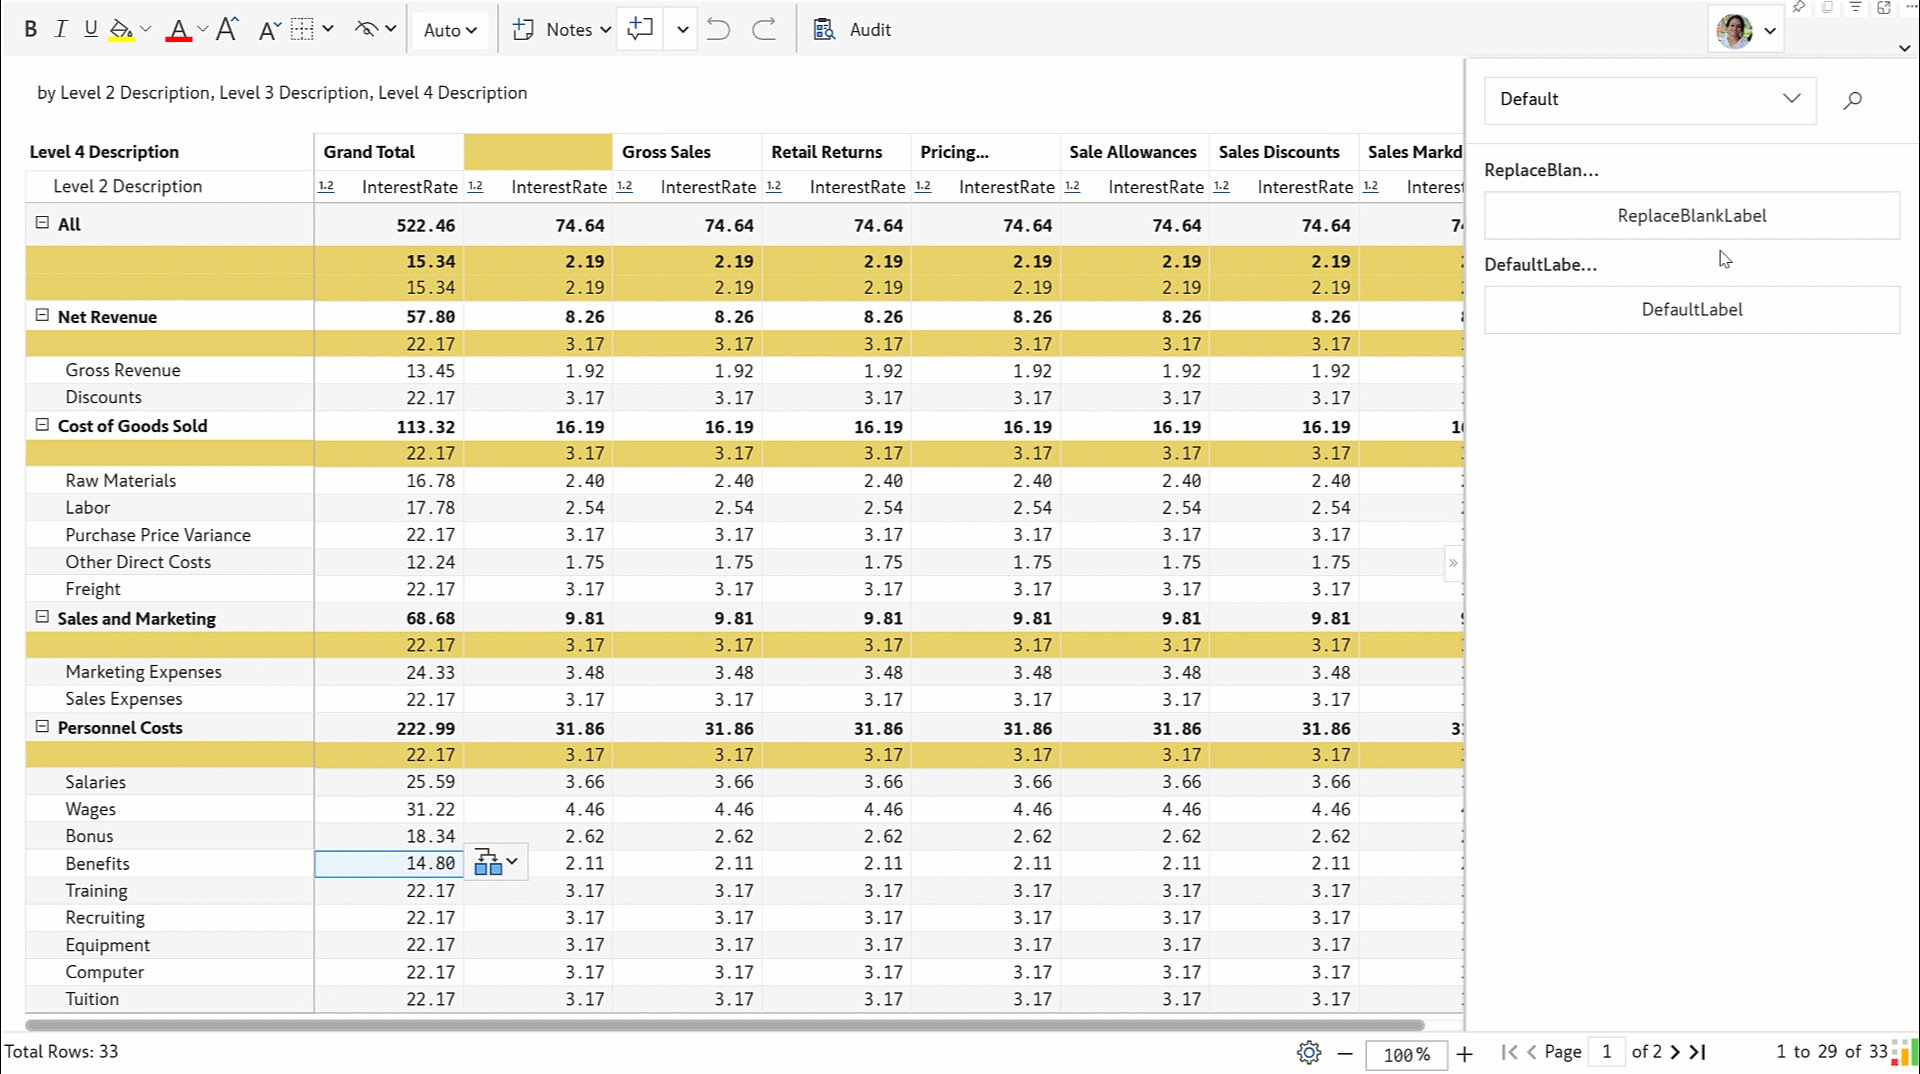Image resolution: width=1920 pixels, height=1074 pixels.
Task: Toggle bold formatting
Action: tap(30, 30)
